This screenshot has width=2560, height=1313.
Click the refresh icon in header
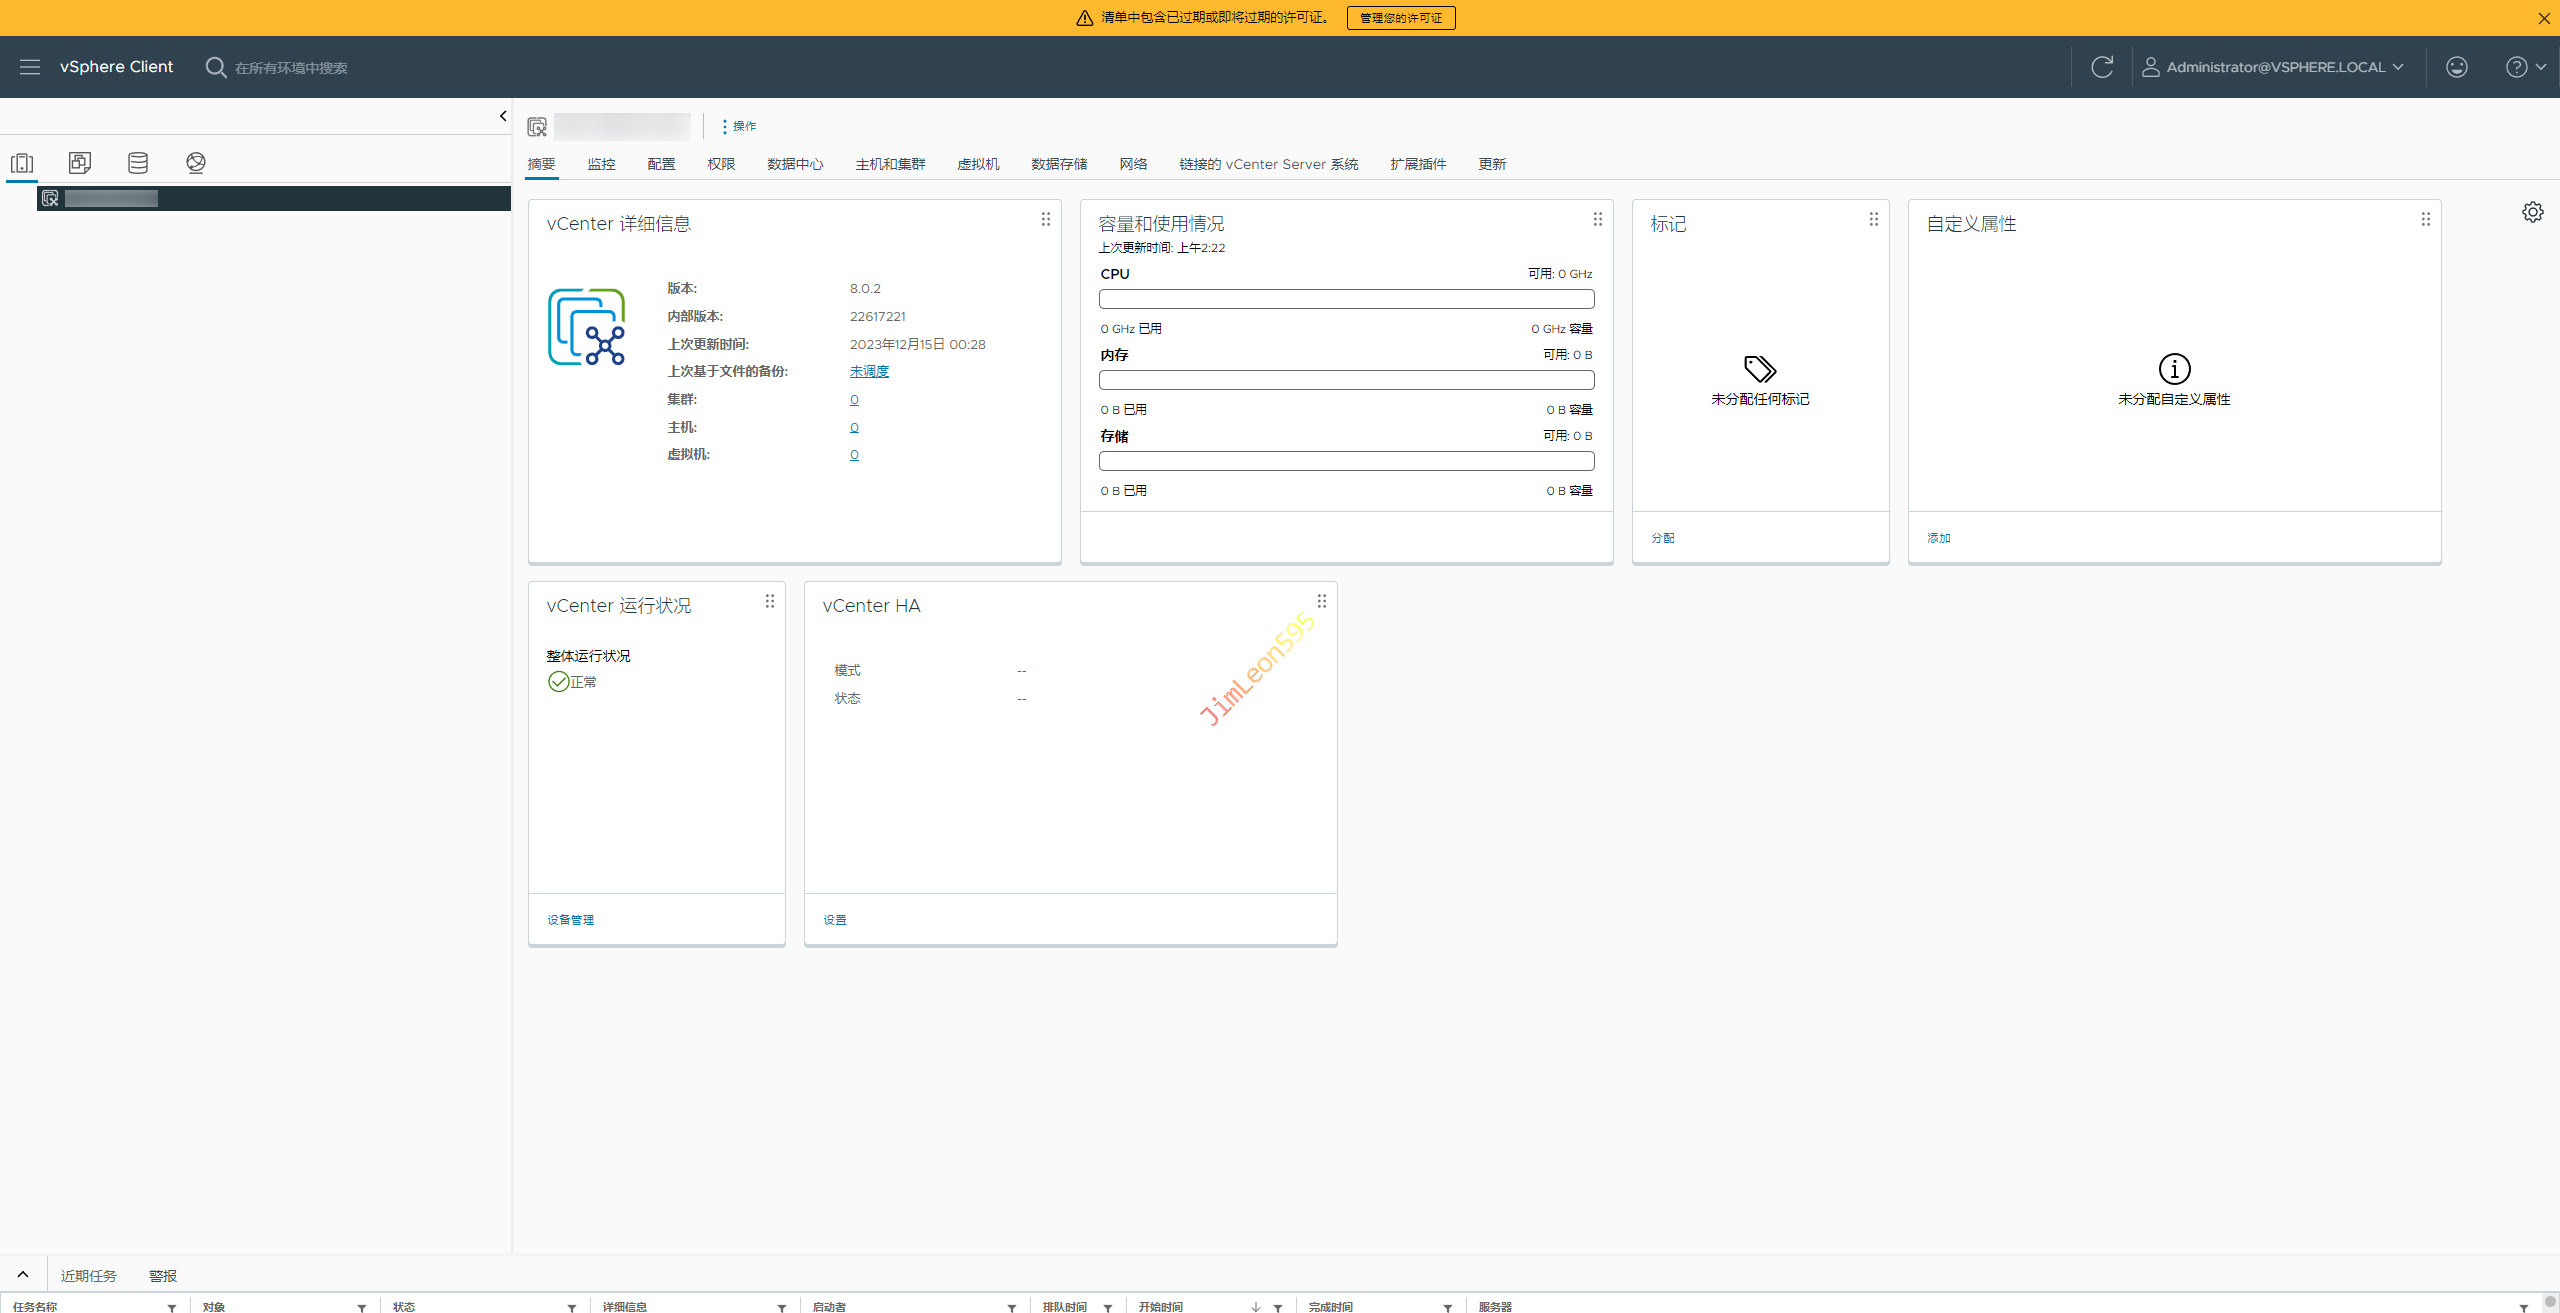pos(2102,67)
